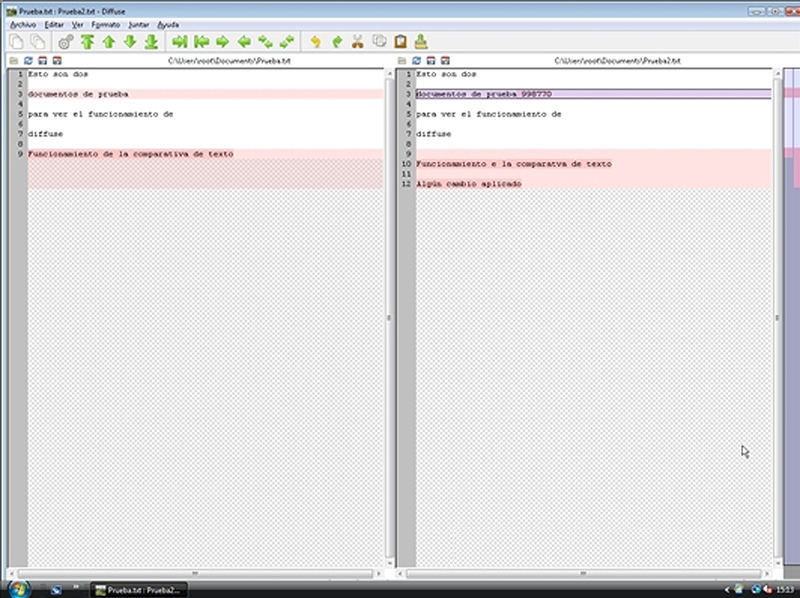Image resolution: width=800 pixels, height=598 pixels.
Task: Save Prueba2.txt under a new name
Action: 445,61
